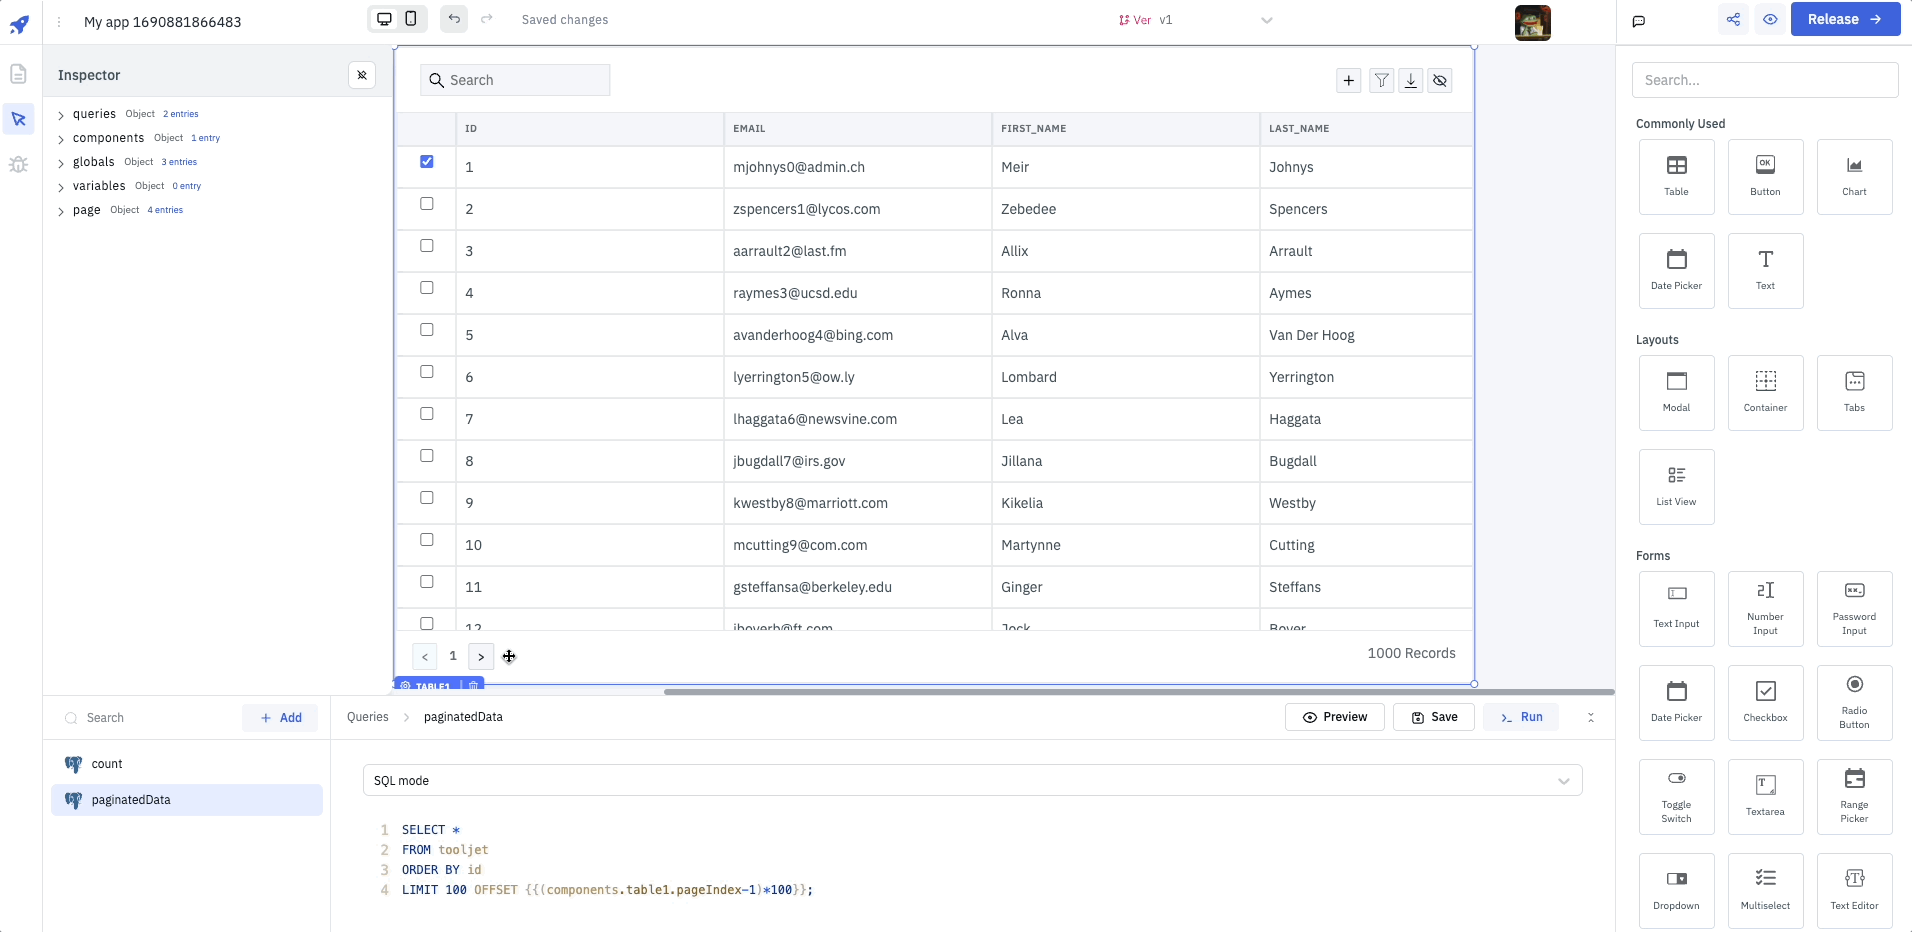
Task: Uncheck the row checkbox for ID 1
Action: (x=427, y=162)
